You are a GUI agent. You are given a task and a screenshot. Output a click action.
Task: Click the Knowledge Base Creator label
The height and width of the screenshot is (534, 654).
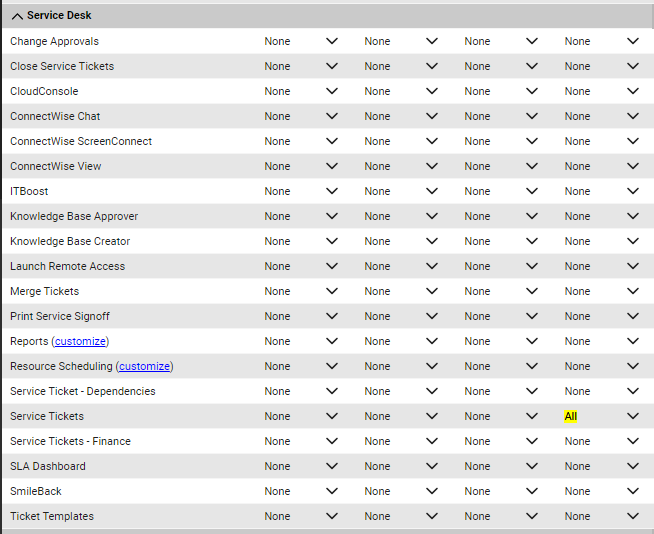pos(70,242)
